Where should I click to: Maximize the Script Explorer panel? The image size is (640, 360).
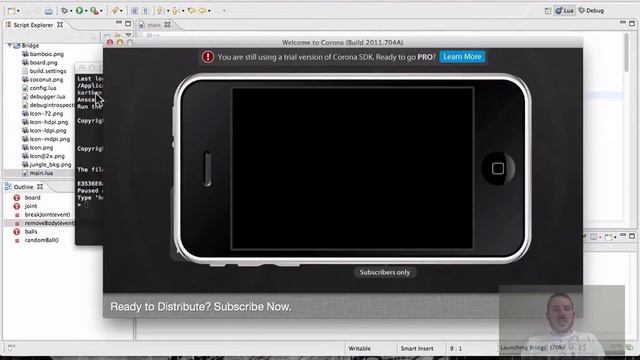pos(128,23)
